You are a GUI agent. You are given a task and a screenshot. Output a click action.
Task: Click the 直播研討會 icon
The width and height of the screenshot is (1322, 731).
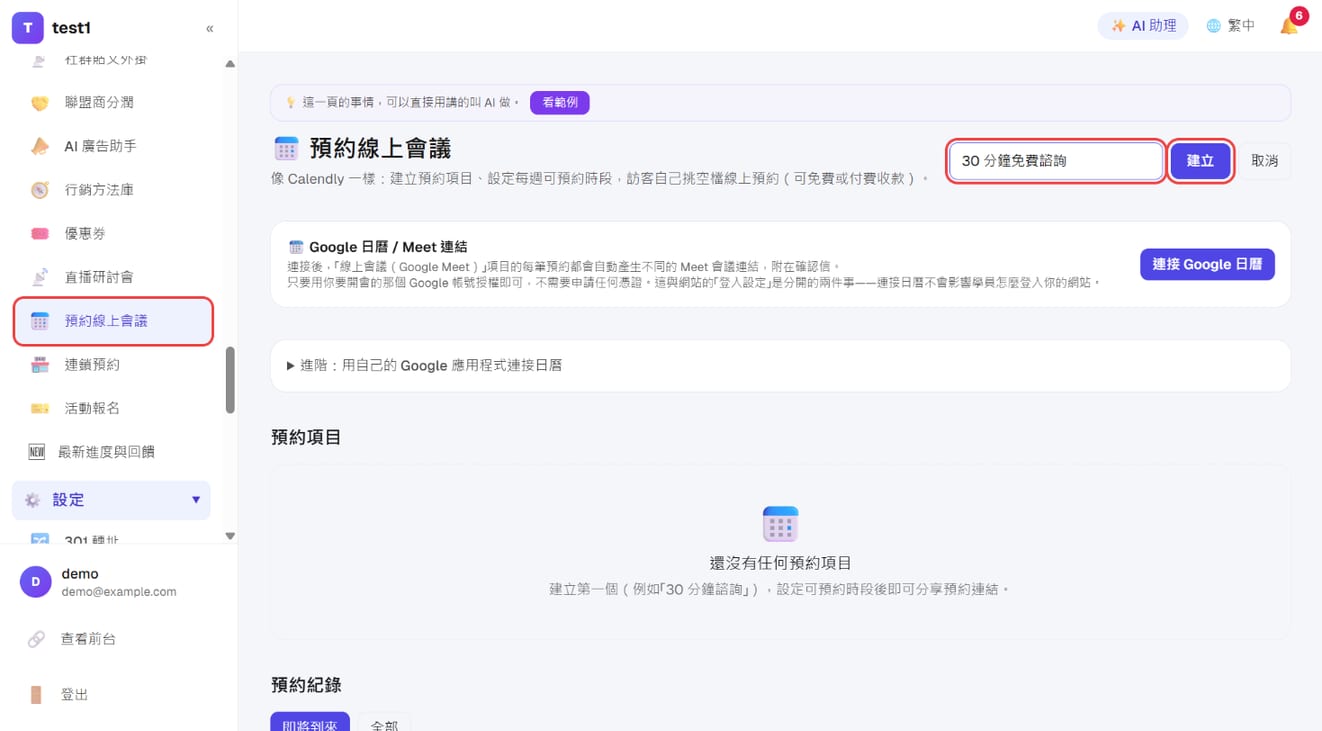coord(39,277)
